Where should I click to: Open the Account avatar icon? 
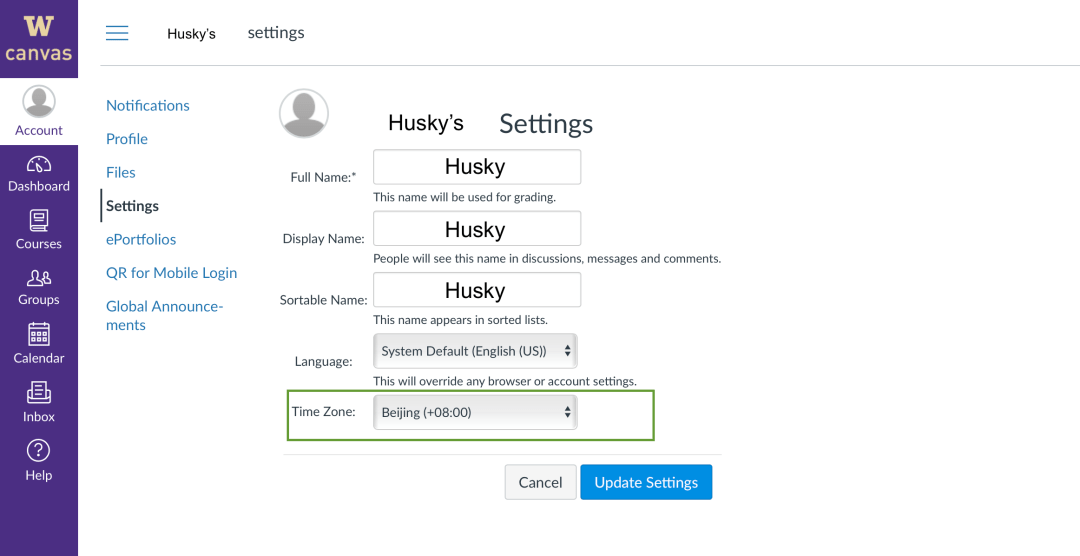(x=39, y=102)
